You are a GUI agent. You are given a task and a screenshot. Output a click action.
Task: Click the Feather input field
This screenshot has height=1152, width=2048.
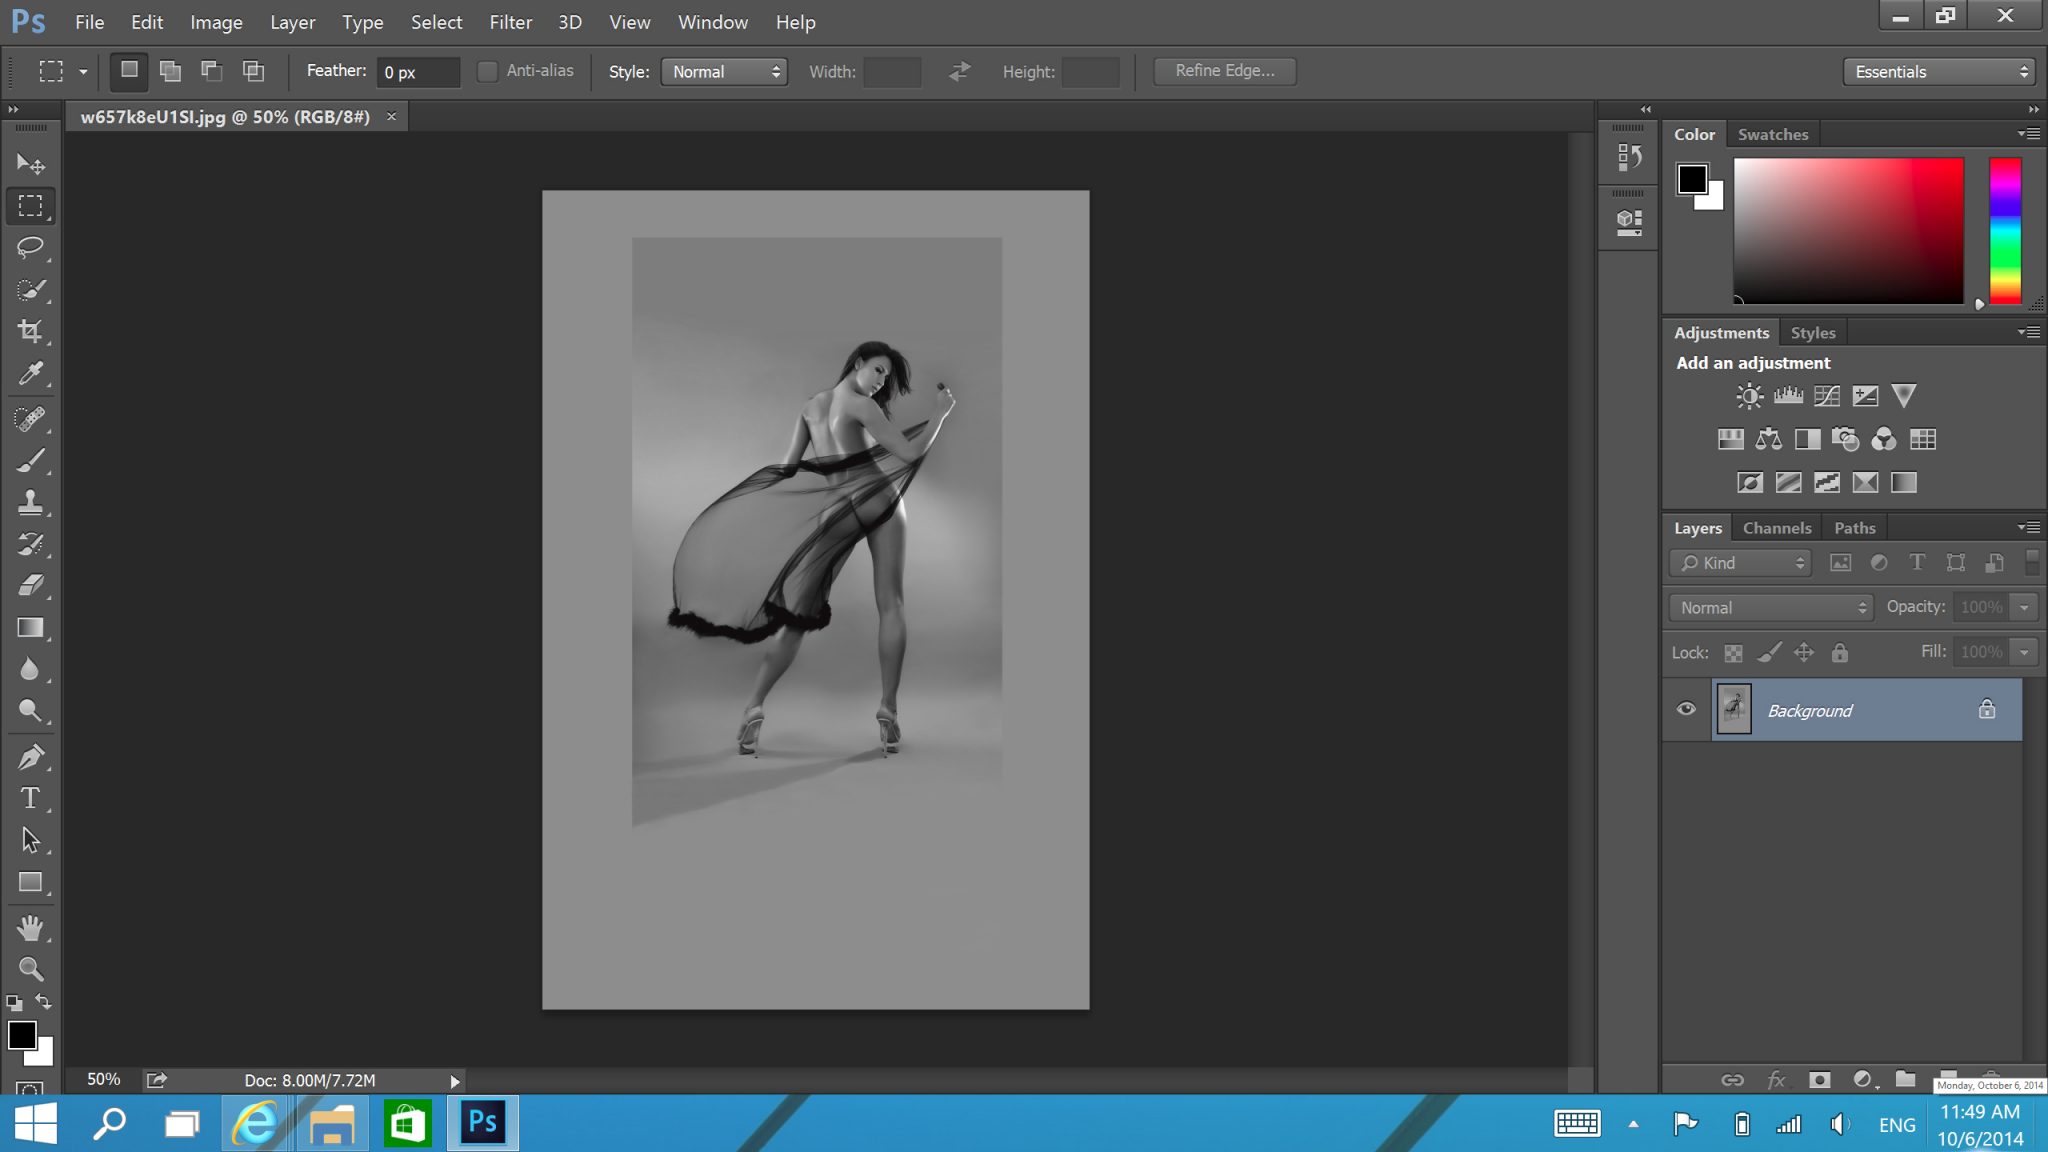pos(416,72)
